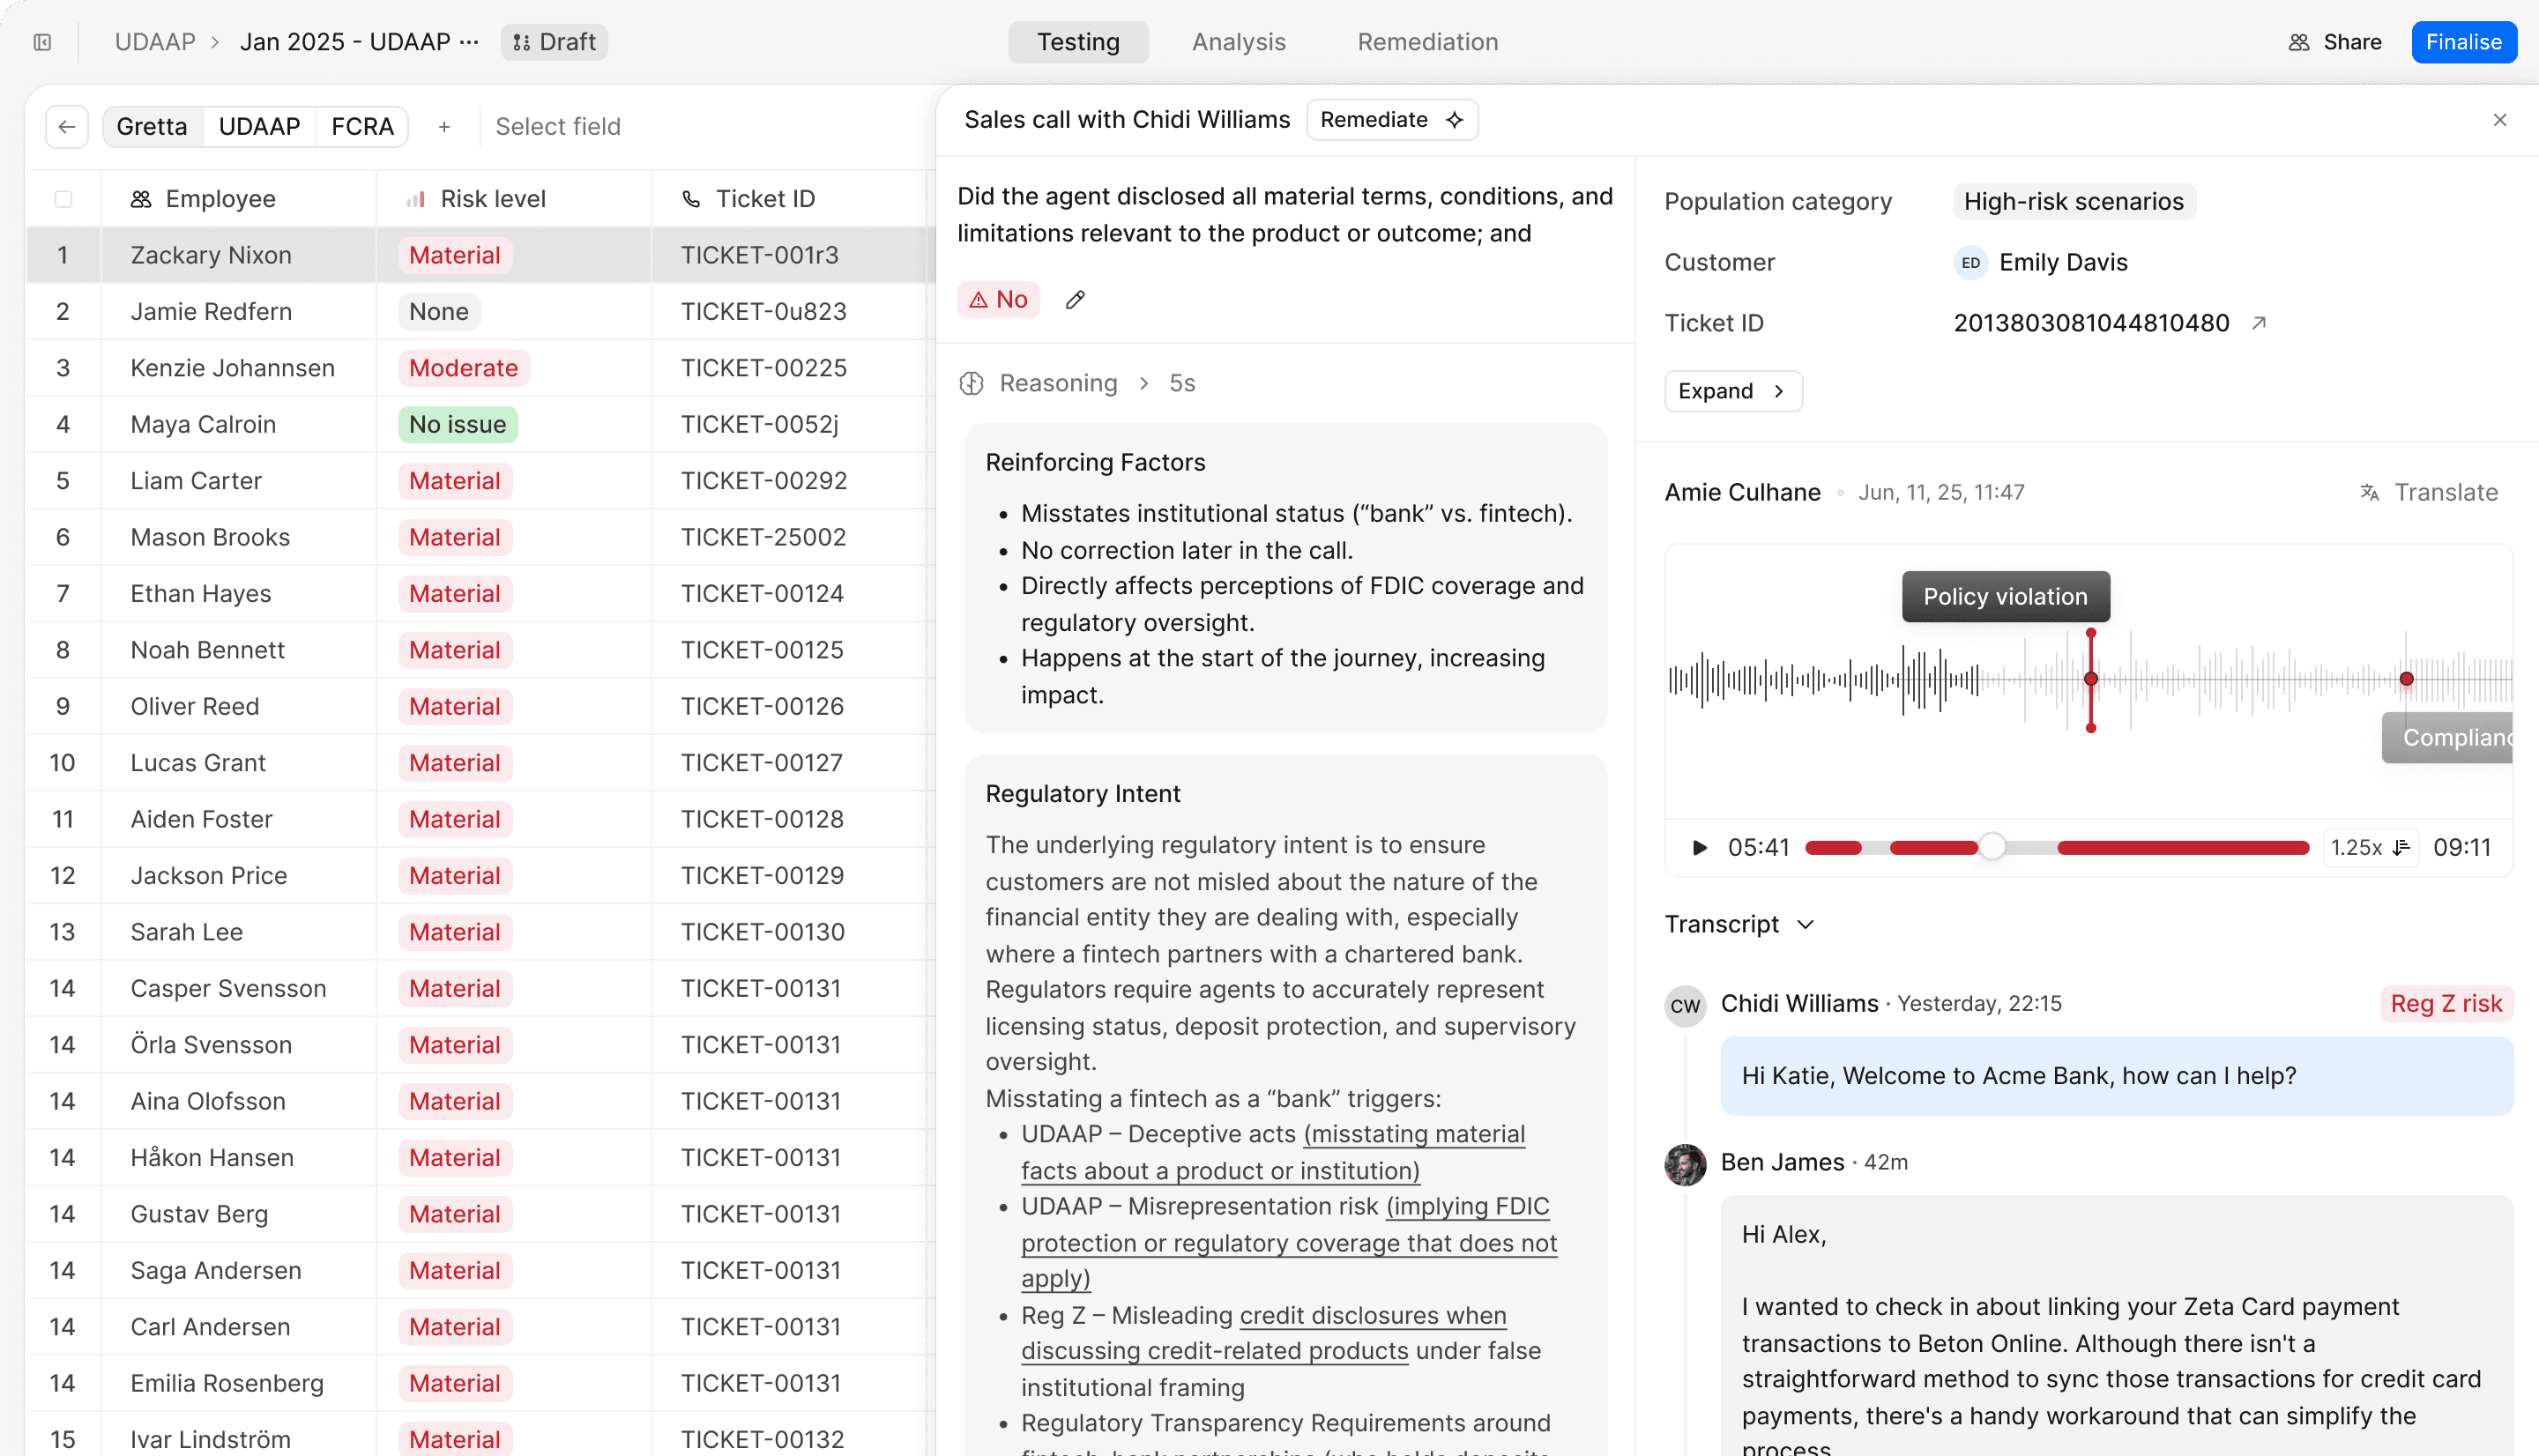
Task: Click the Remediate button
Action: pyautogui.click(x=1391, y=120)
